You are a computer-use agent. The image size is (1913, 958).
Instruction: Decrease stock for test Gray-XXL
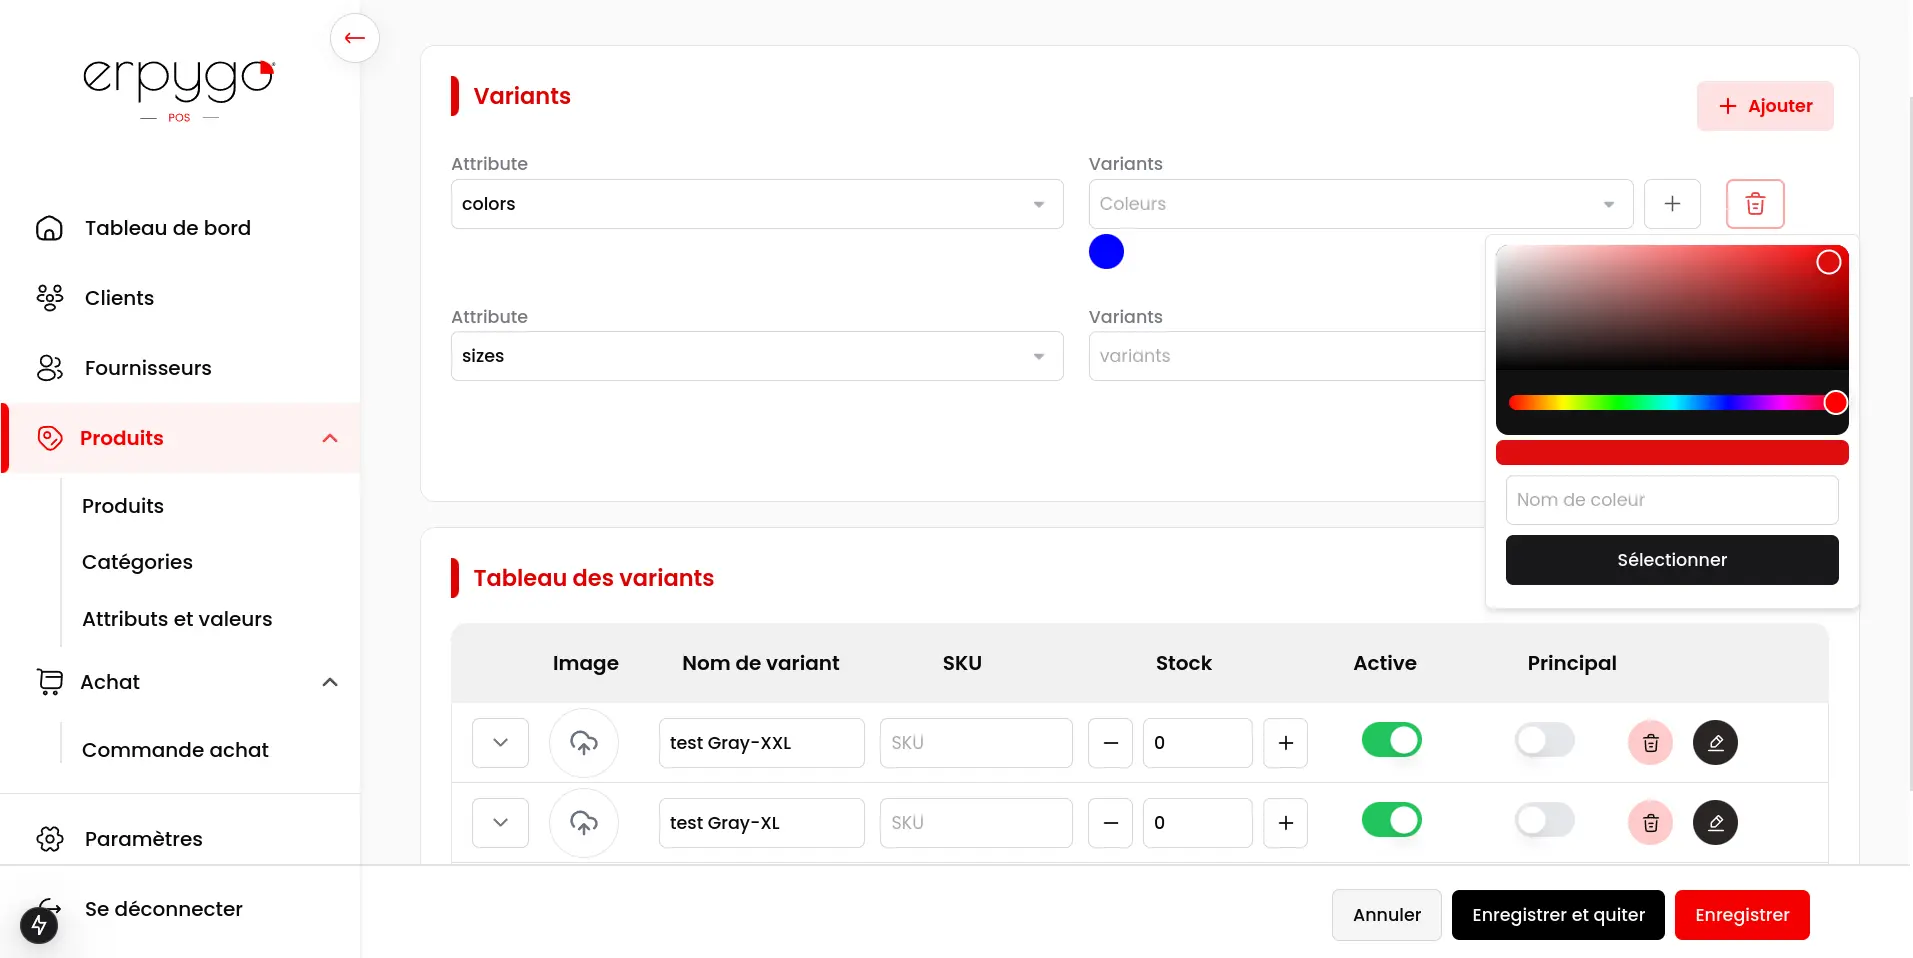click(1110, 743)
